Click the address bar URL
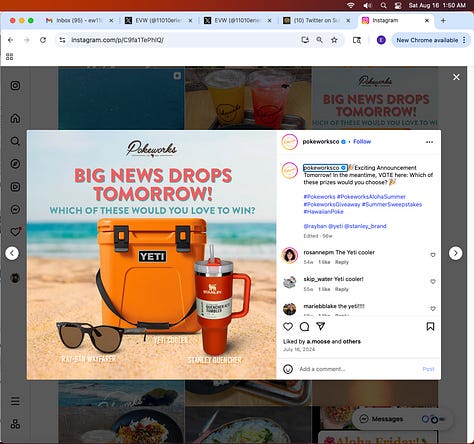This screenshot has width=474, height=444. 117,40
